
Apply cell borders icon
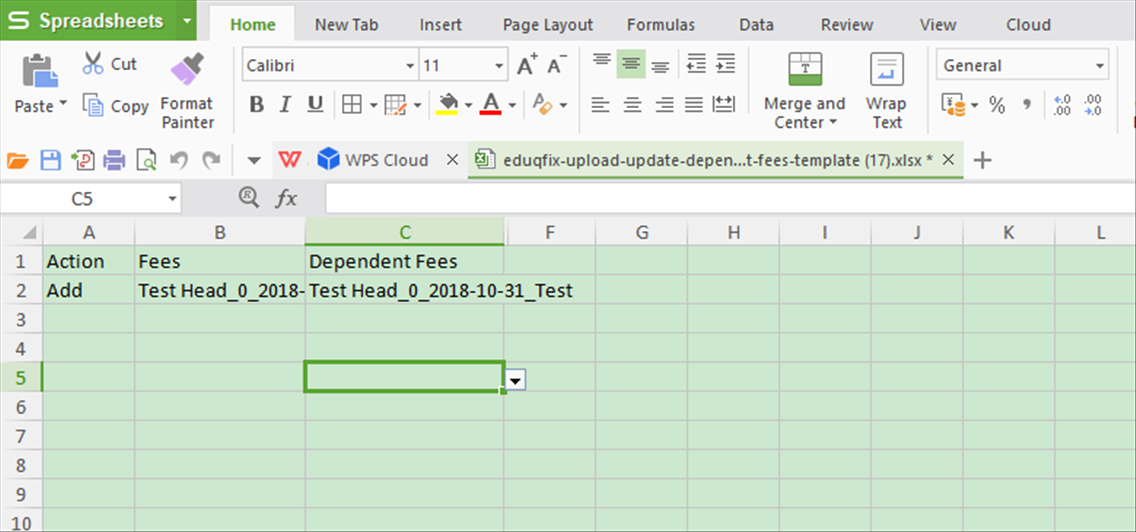point(351,105)
